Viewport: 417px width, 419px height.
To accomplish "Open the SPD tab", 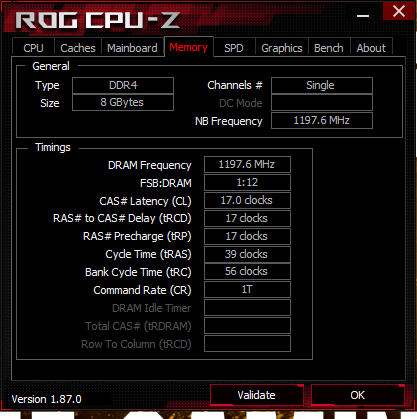I will pyautogui.click(x=234, y=48).
